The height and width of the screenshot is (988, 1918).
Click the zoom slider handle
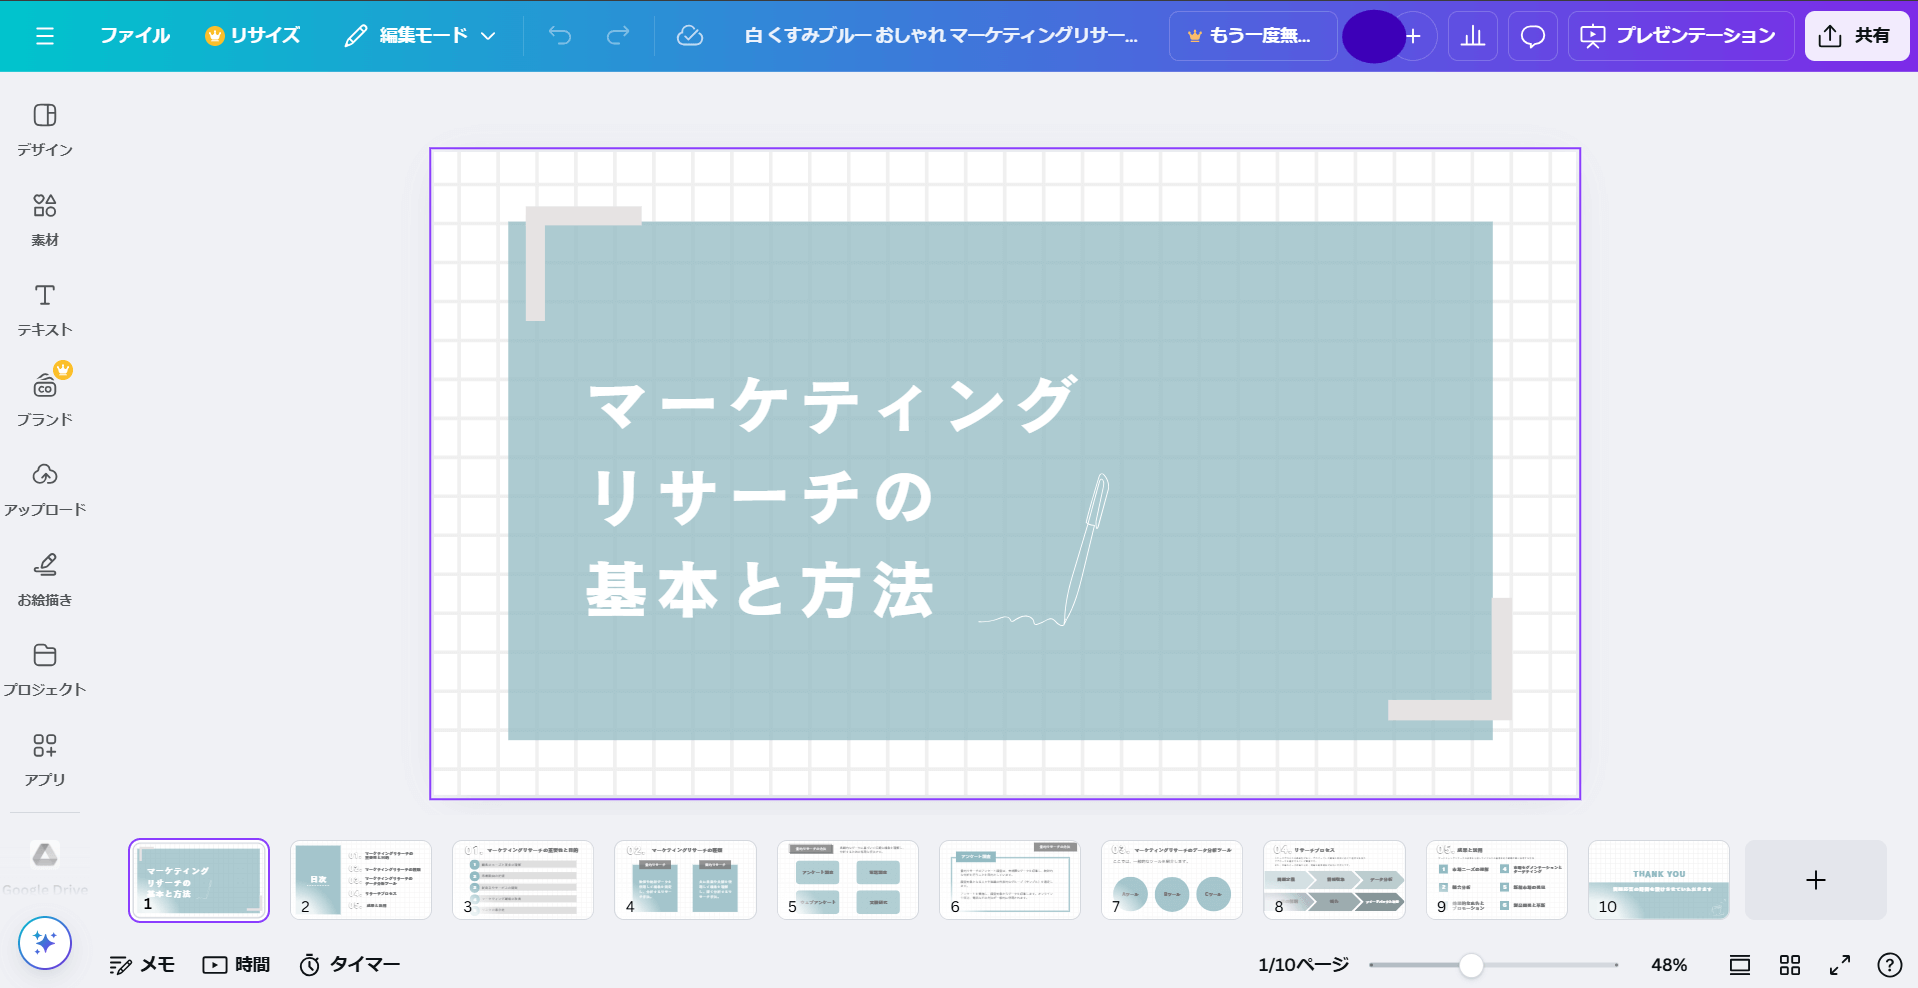point(1471,965)
